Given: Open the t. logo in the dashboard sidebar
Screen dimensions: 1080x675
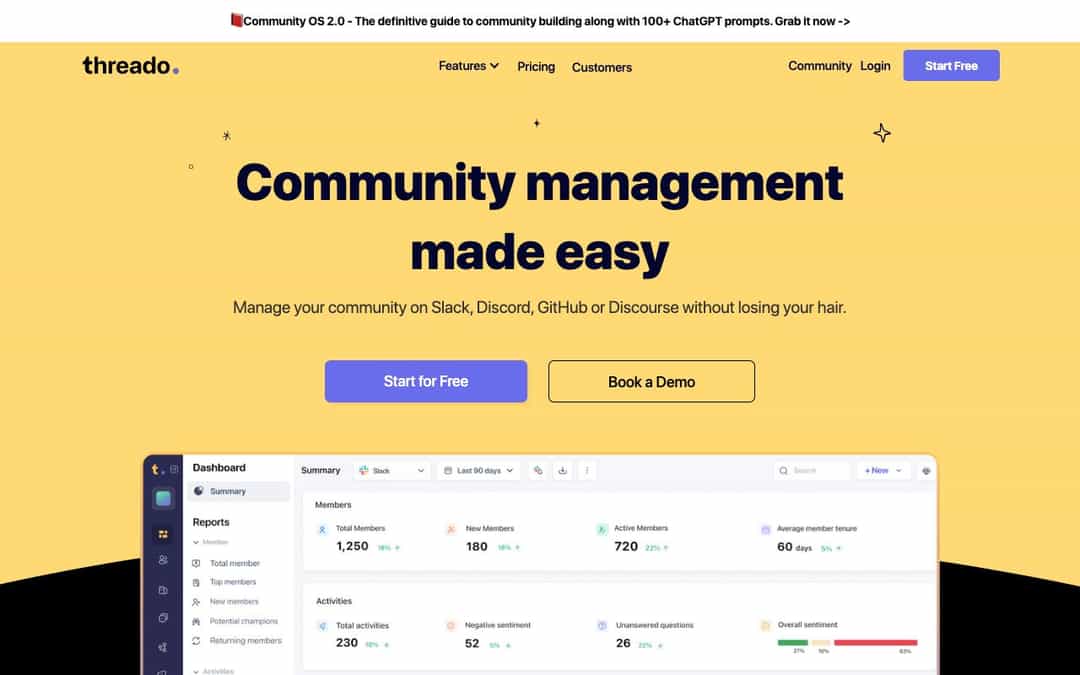Looking at the screenshot, I should tap(157, 469).
